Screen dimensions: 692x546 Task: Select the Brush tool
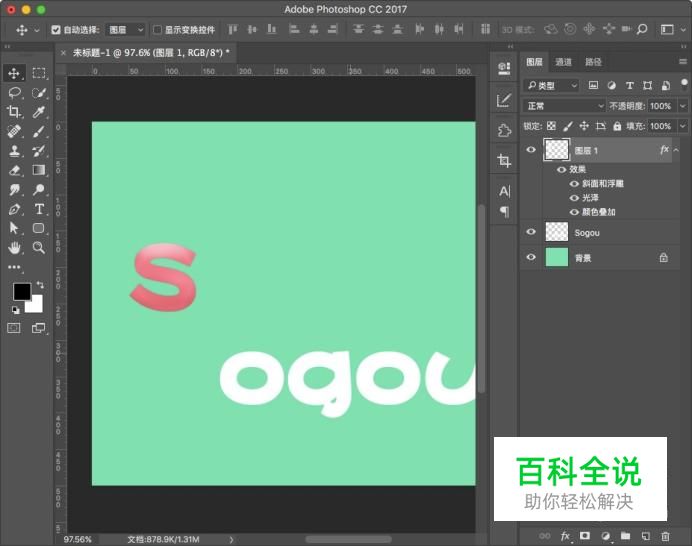[x=39, y=132]
